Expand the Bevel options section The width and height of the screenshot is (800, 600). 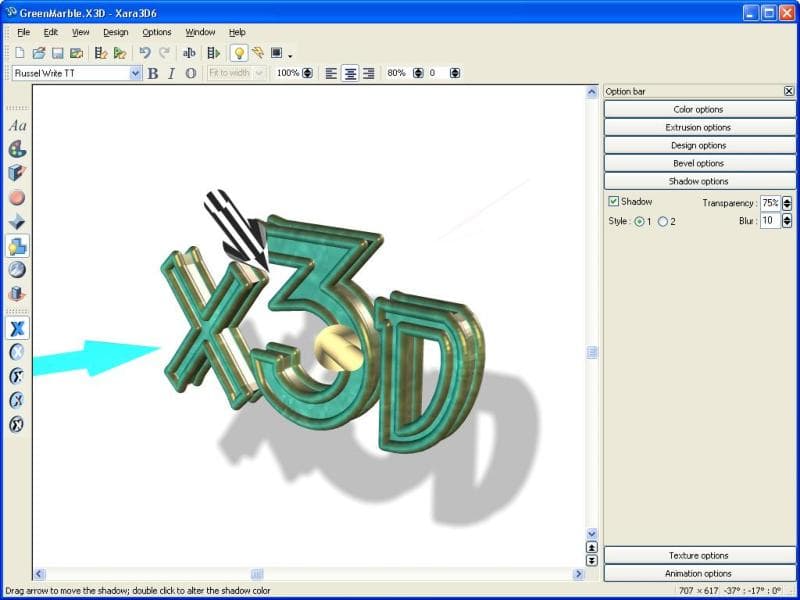[x=698, y=163]
